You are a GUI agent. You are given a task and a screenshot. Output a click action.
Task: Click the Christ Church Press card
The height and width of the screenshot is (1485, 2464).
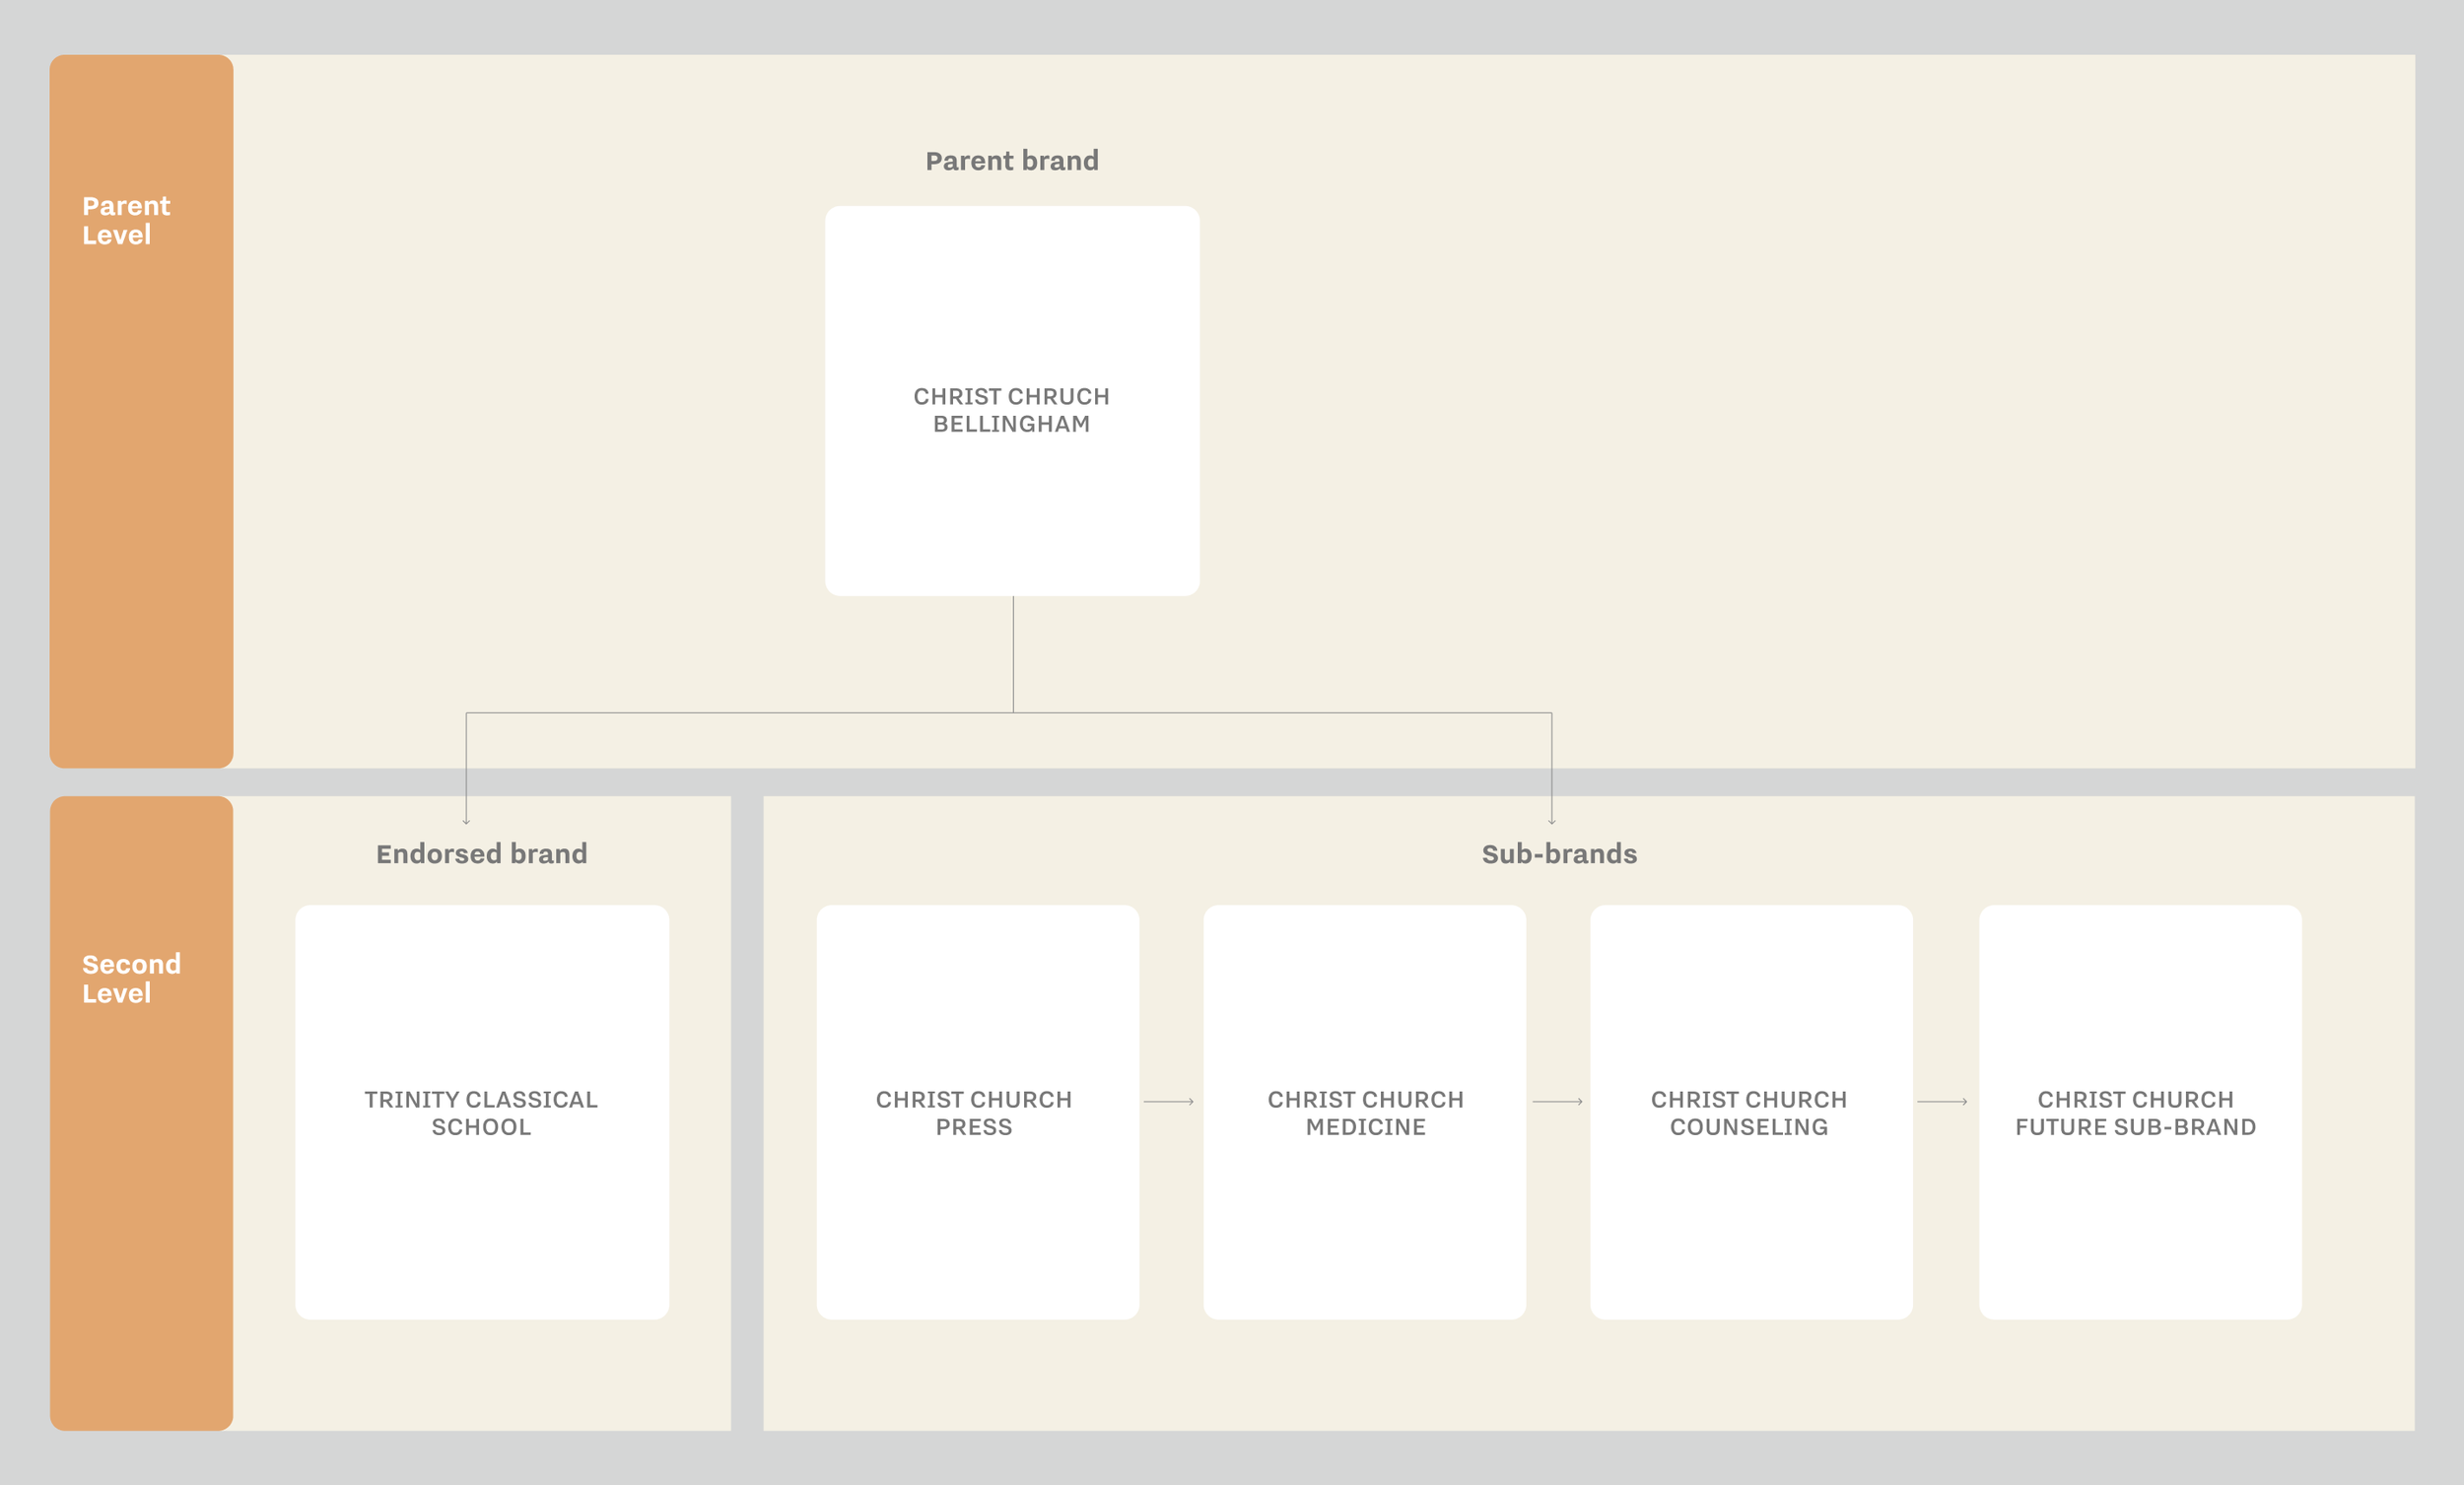[x=976, y=1112]
